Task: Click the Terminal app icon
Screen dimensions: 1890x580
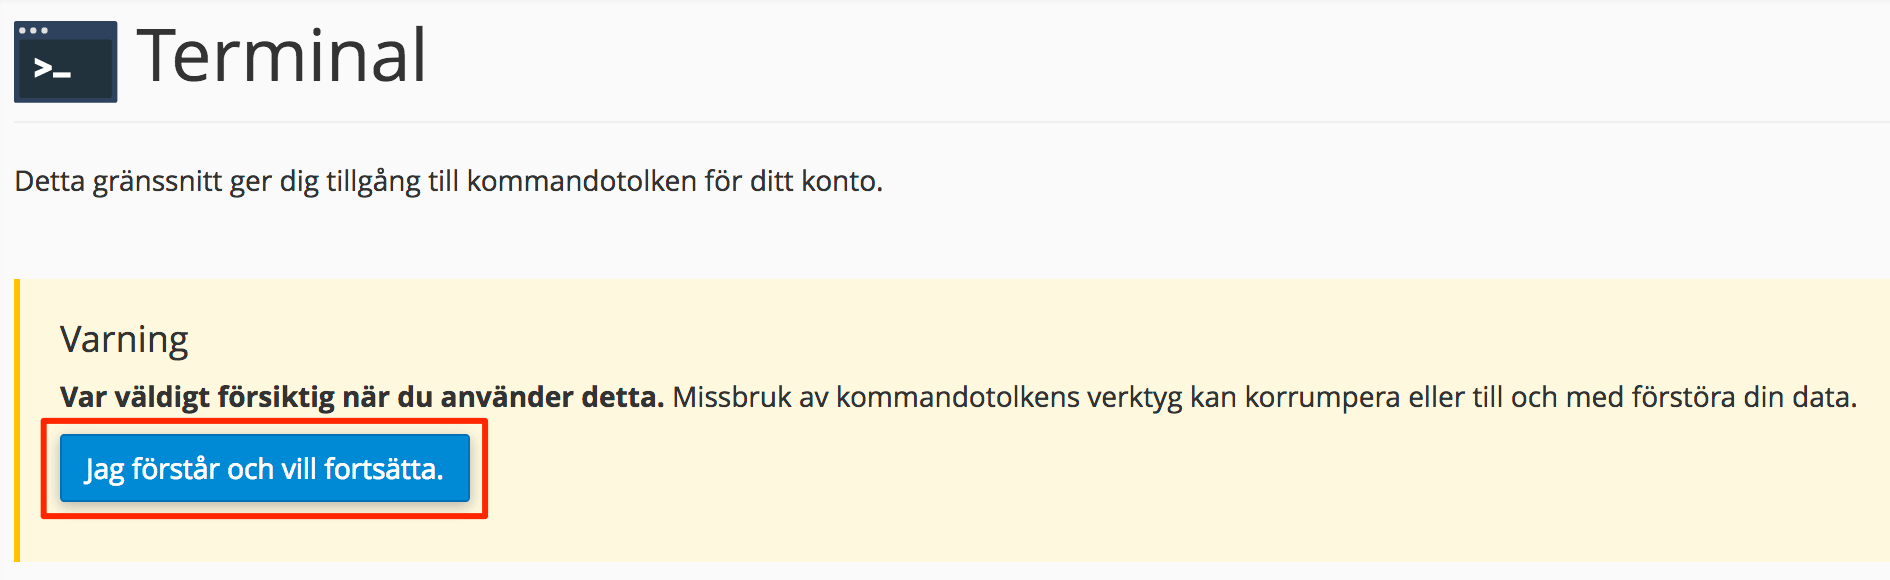Action: pos(65,62)
